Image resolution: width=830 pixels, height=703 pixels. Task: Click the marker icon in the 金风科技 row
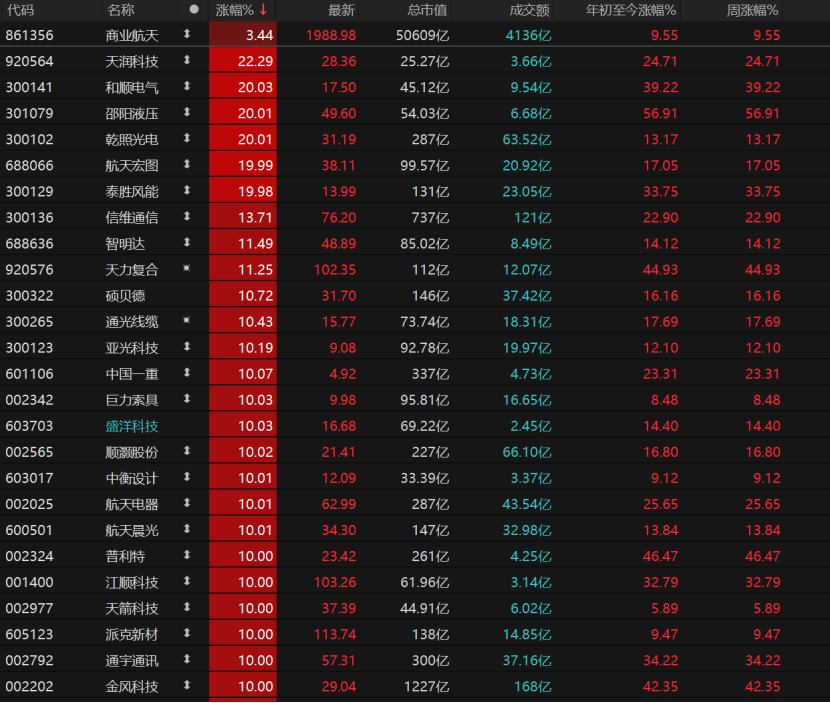point(187,686)
